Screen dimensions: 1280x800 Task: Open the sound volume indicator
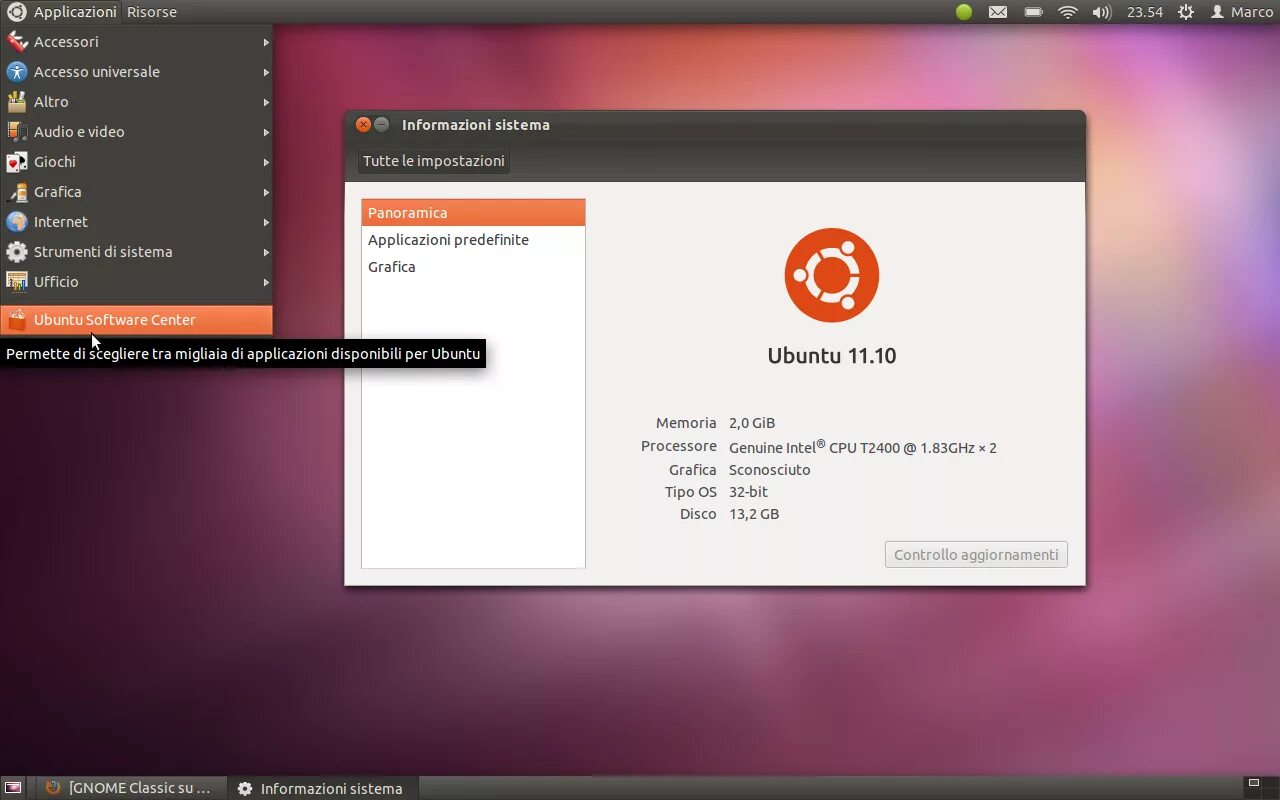tap(1102, 12)
